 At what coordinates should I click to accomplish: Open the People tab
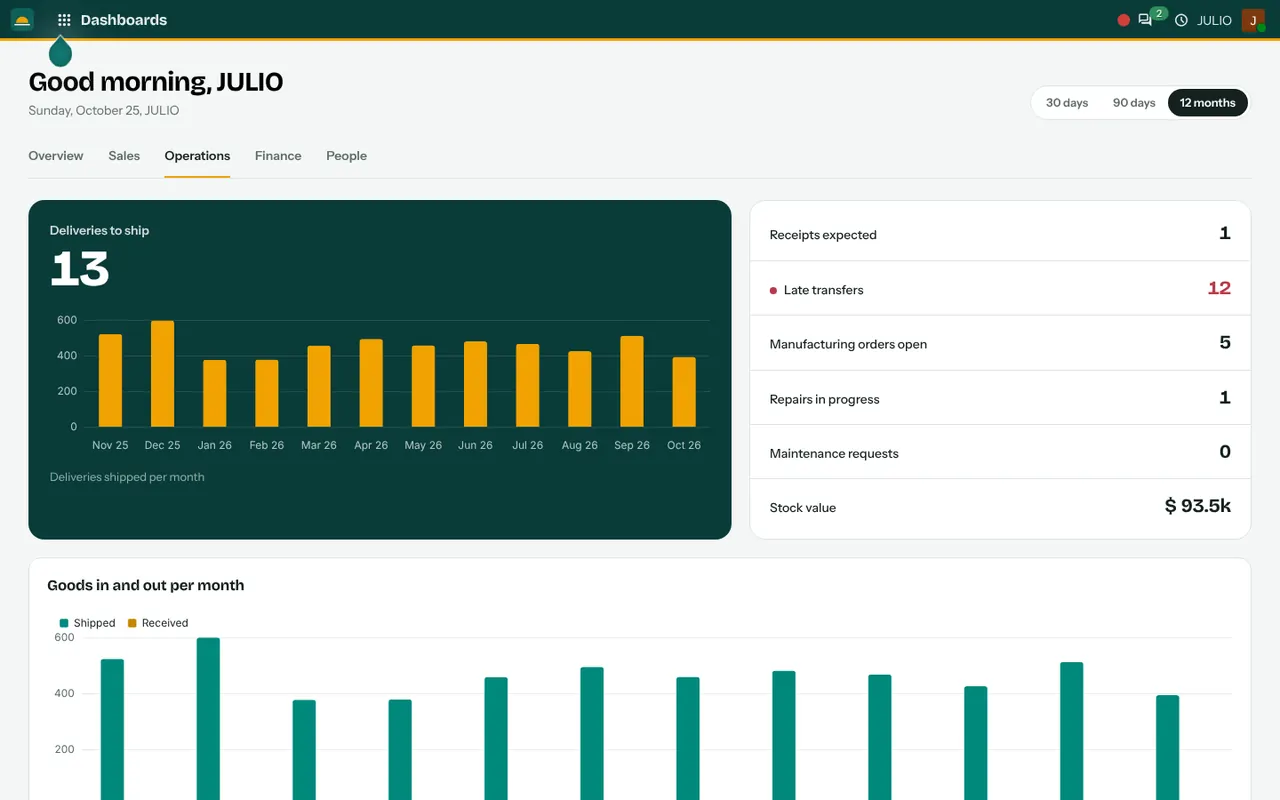(346, 156)
